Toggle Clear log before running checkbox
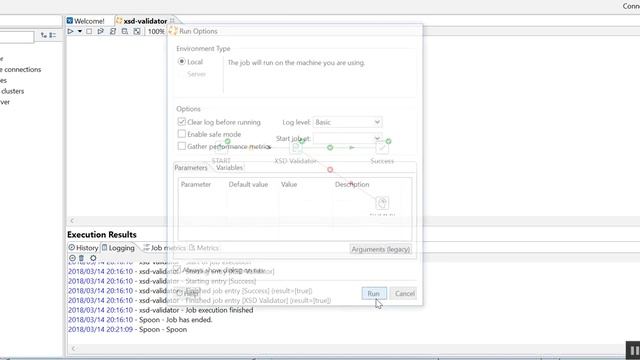640x360 pixels. (182, 122)
